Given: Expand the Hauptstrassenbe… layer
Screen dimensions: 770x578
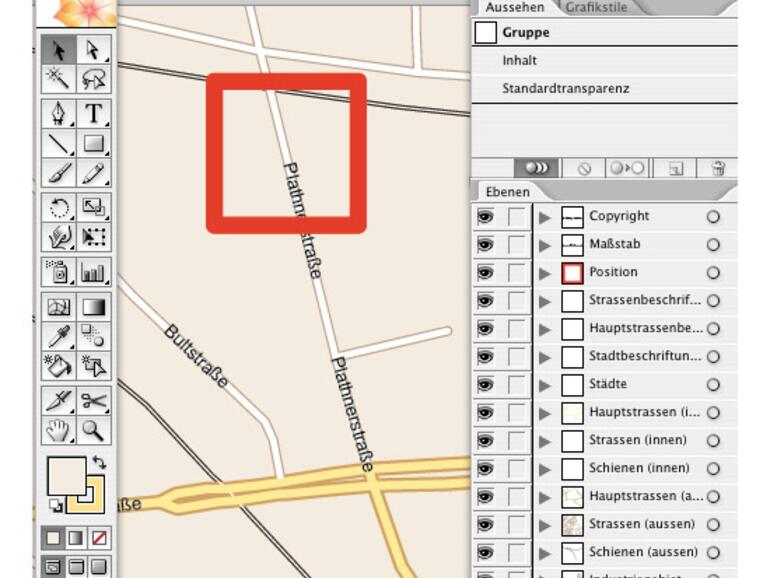Looking at the screenshot, I should (x=545, y=329).
